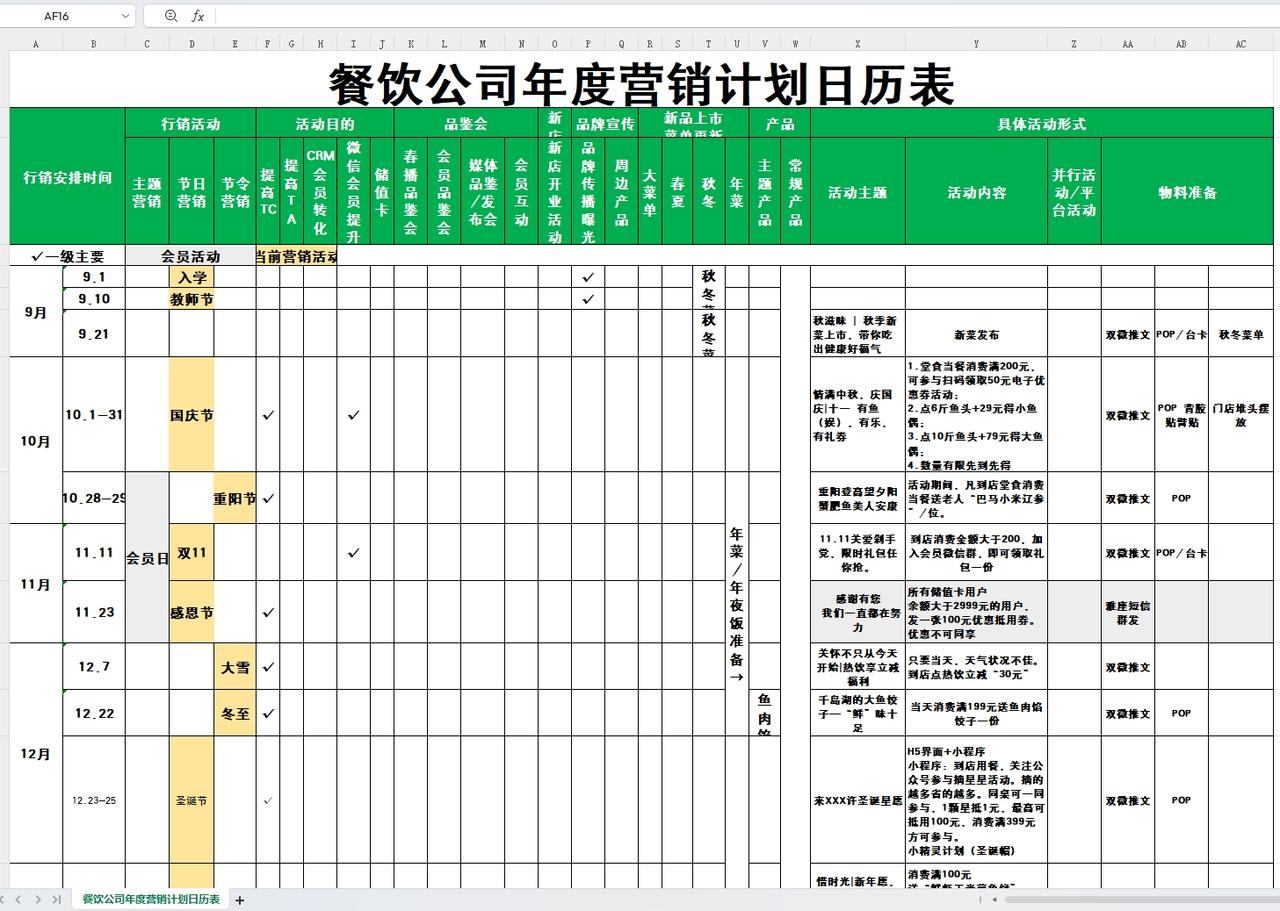This screenshot has width=1280, height=911.
Task: Select the date cell 9.21
Action: coord(94,333)
